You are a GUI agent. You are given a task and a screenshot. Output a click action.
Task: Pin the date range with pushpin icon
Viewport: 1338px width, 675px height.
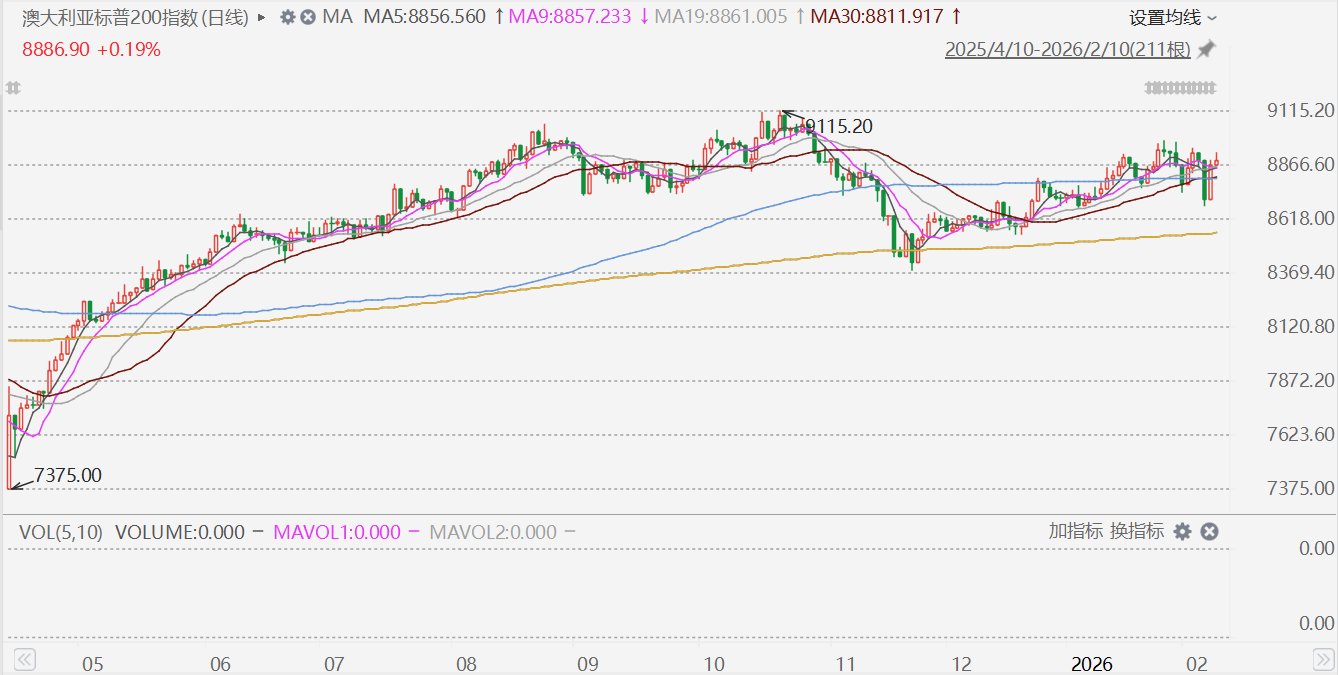tap(1206, 49)
